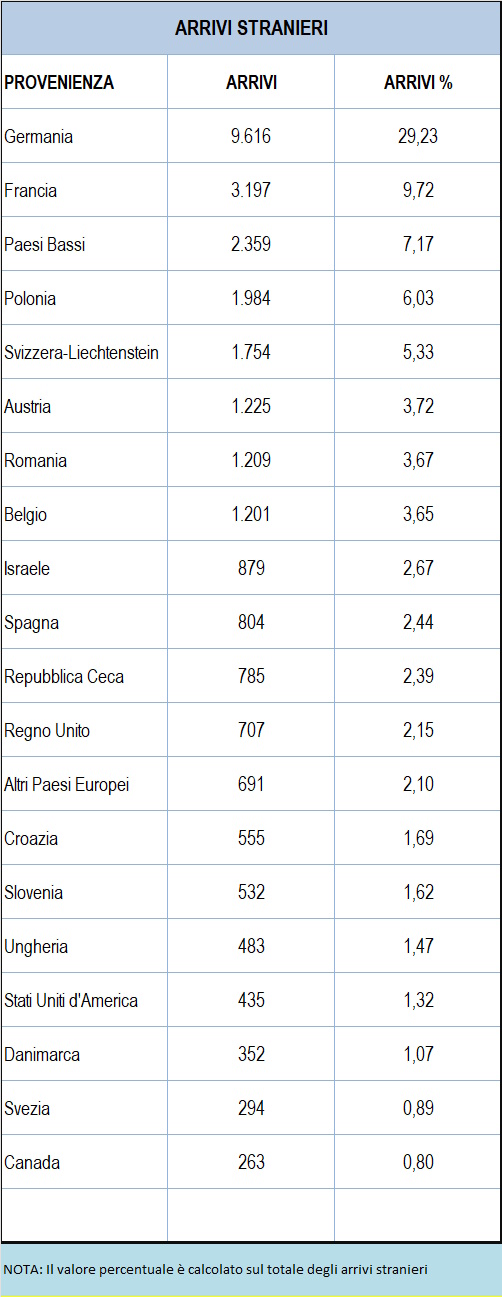Select the 9.616 arrivals cell
The image size is (502, 1297).
coord(251,137)
